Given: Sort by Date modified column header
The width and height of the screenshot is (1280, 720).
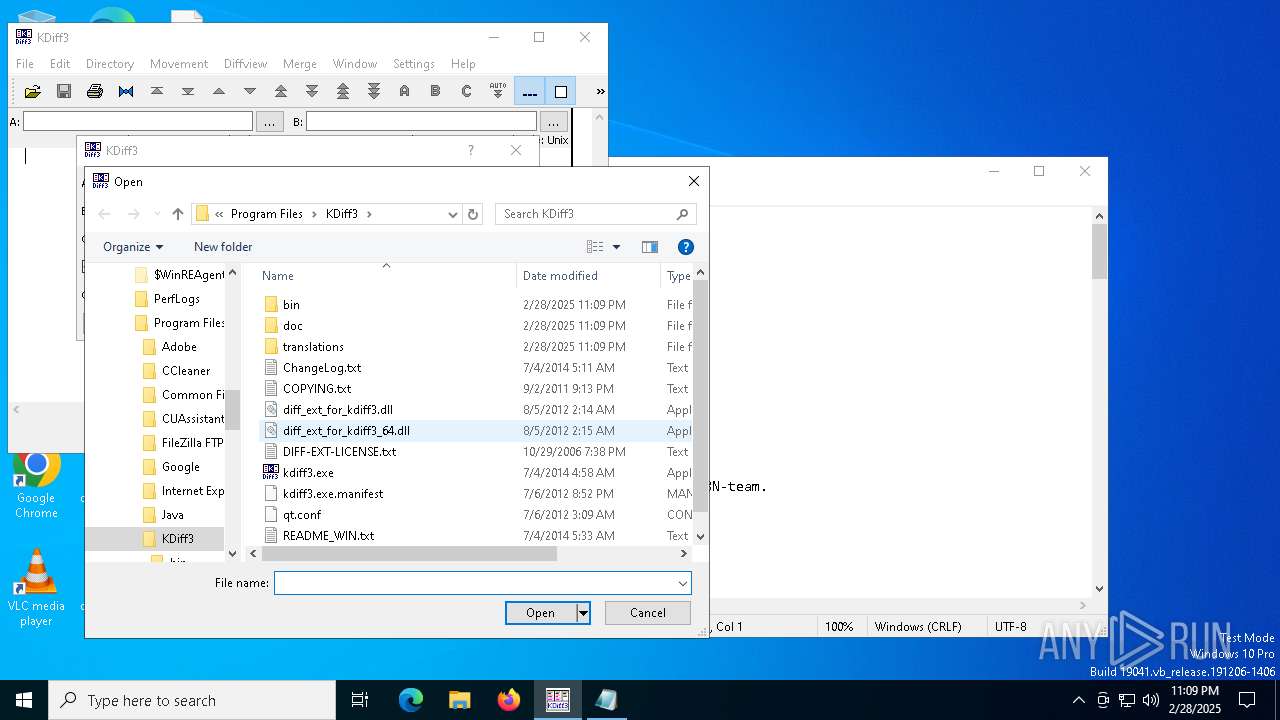Looking at the screenshot, I should 560,276.
